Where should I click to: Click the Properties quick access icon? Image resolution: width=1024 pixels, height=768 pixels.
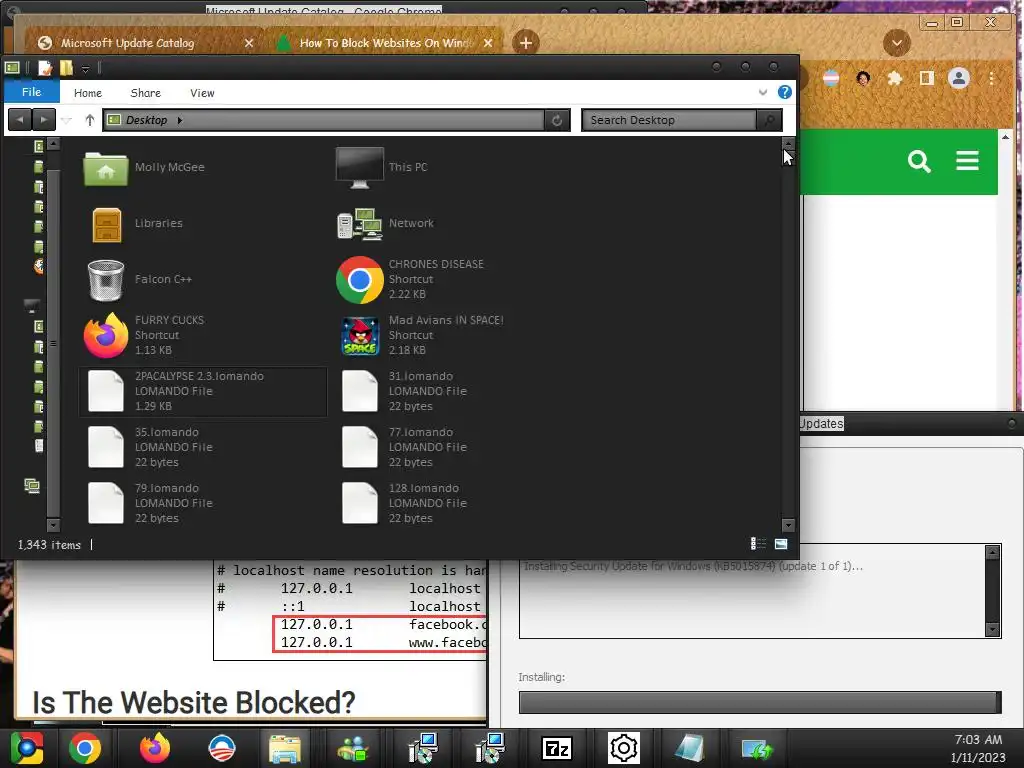click(x=44, y=67)
